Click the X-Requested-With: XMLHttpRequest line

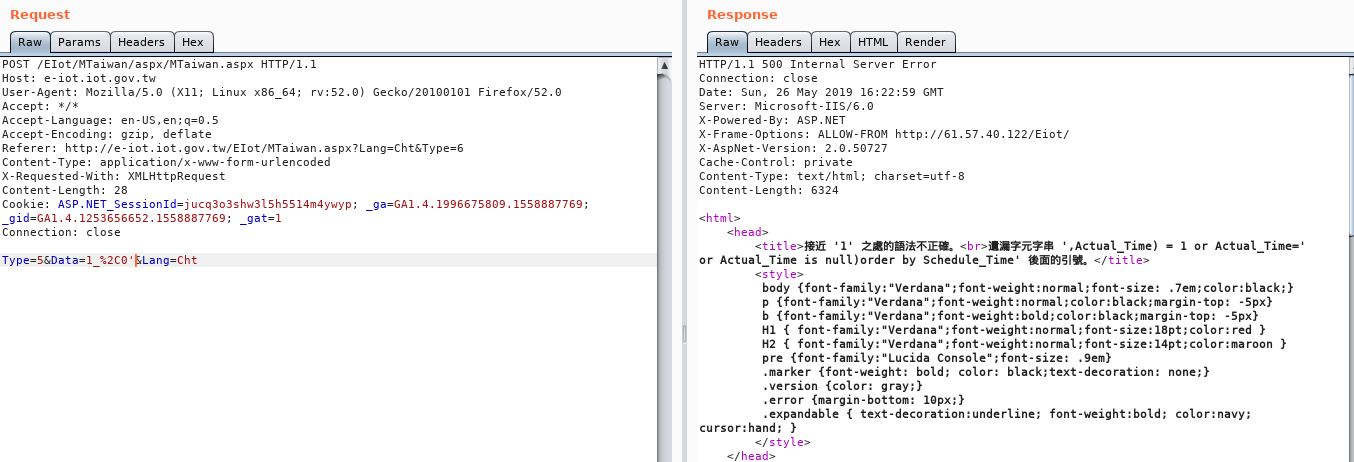(x=114, y=176)
